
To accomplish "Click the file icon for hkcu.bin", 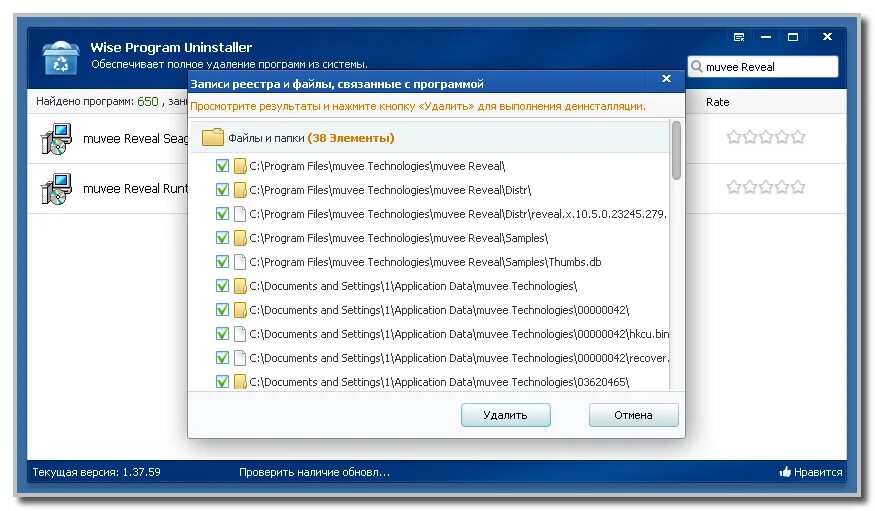I will point(240,334).
